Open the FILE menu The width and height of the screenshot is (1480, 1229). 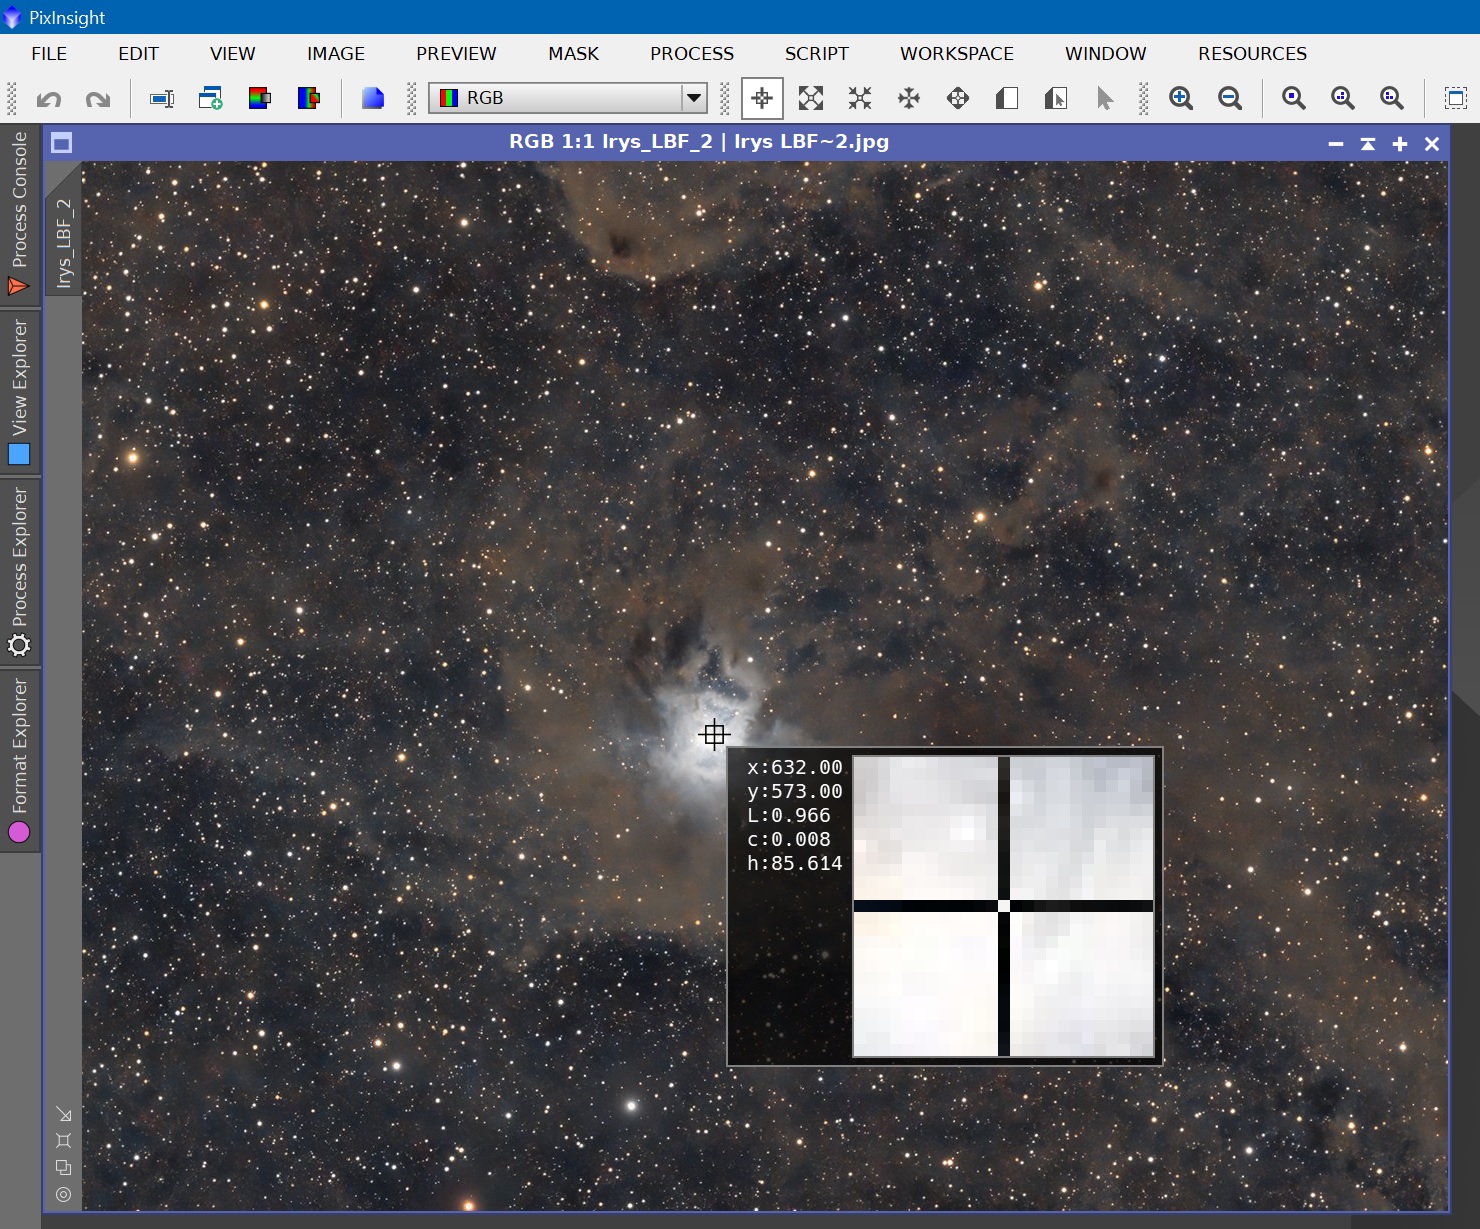[x=49, y=54]
